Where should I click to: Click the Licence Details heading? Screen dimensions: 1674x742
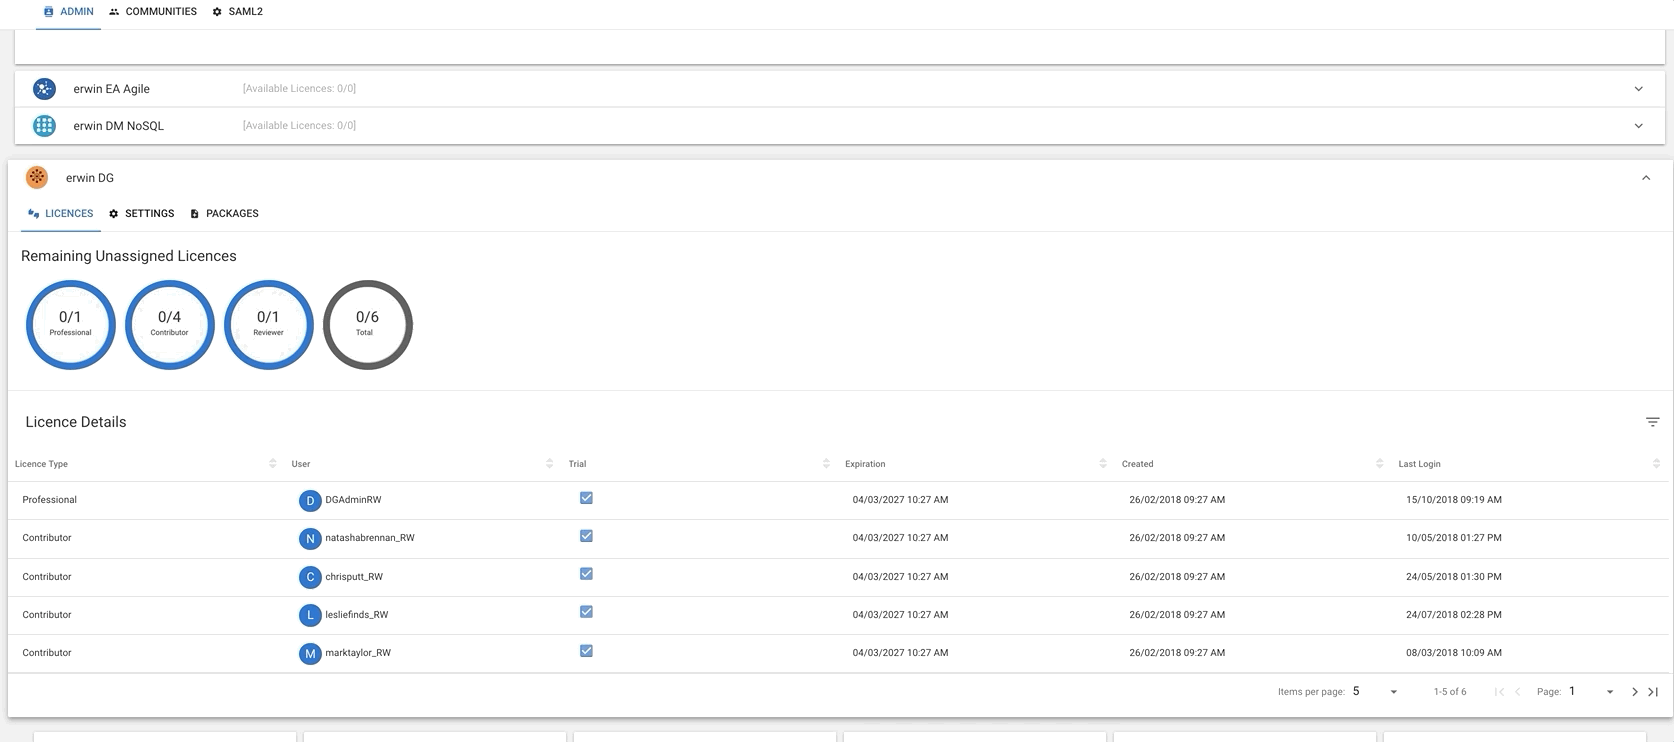[x=76, y=422]
